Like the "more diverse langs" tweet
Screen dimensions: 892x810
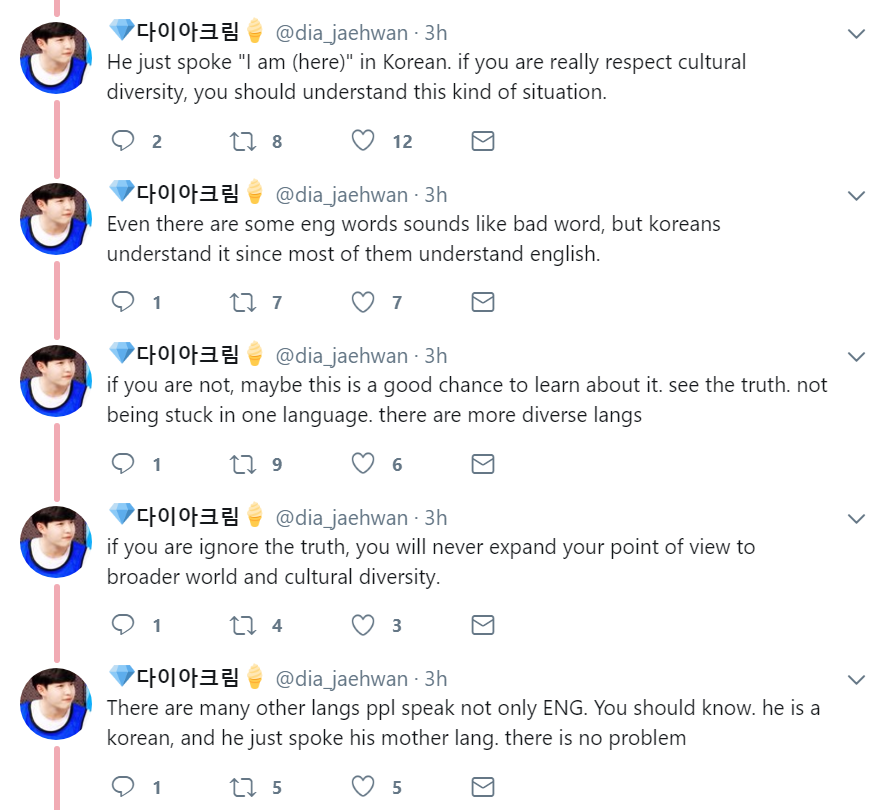(x=363, y=464)
